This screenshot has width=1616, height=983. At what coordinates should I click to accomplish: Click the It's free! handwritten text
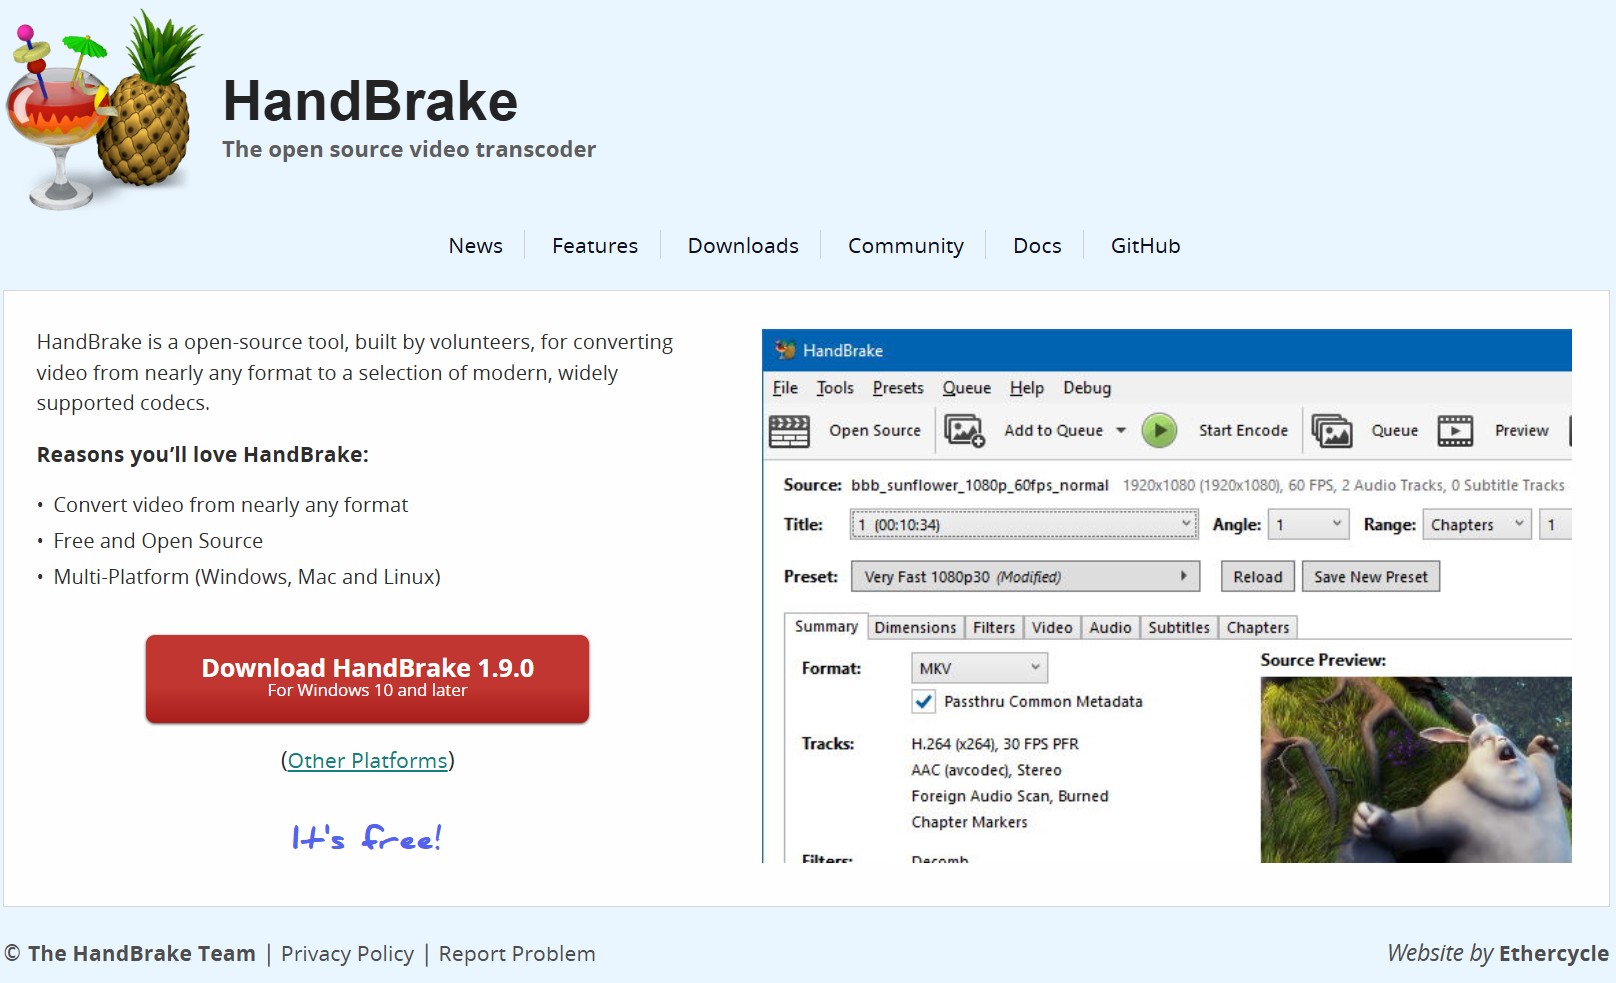click(x=367, y=837)
